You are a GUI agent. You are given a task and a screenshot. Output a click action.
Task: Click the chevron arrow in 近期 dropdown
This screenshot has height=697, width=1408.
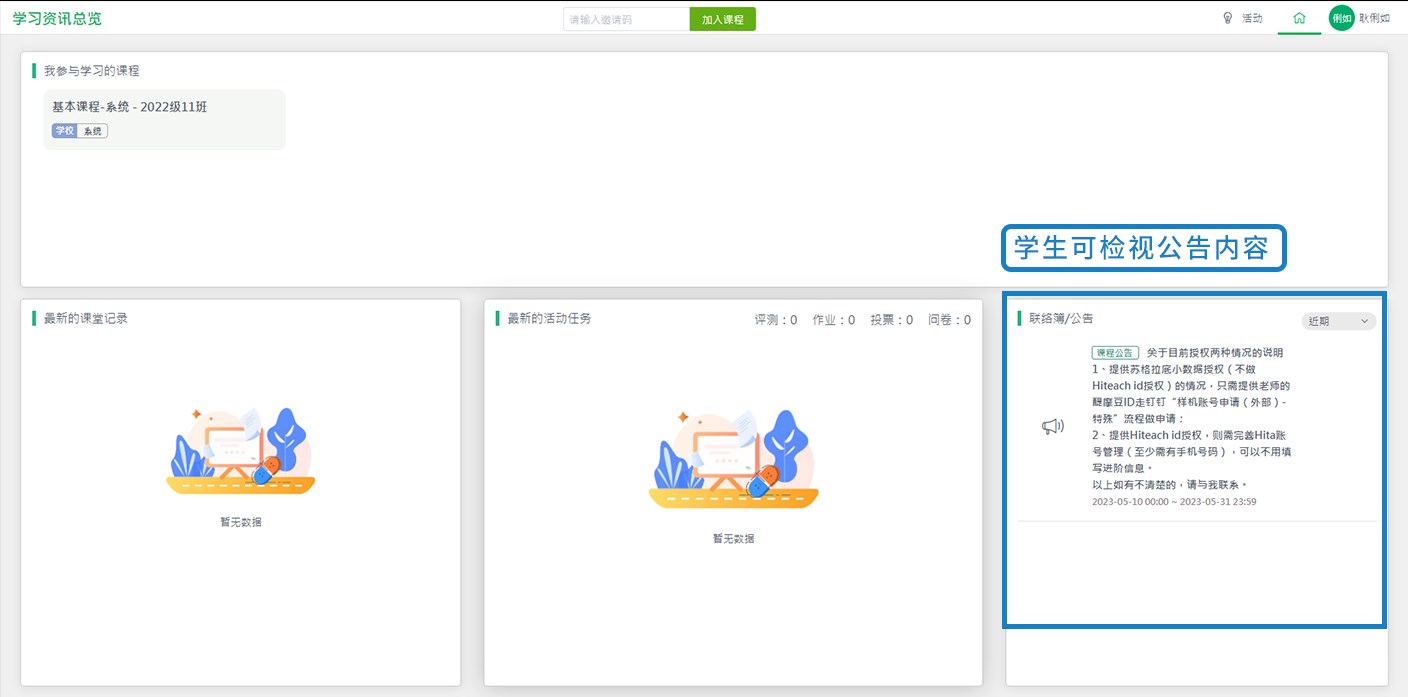click(x=1365, y=321)
